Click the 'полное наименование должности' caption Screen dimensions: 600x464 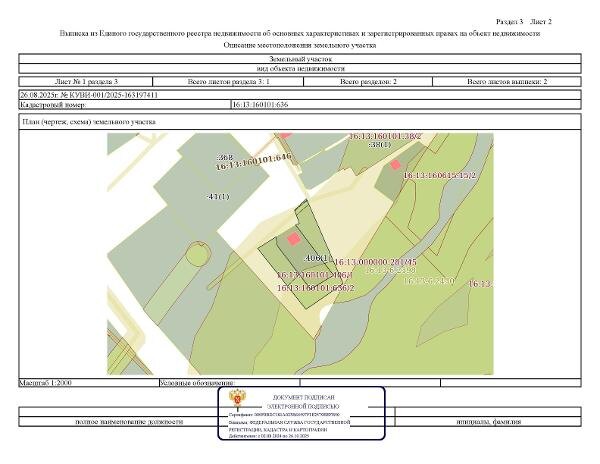[129, 422]
